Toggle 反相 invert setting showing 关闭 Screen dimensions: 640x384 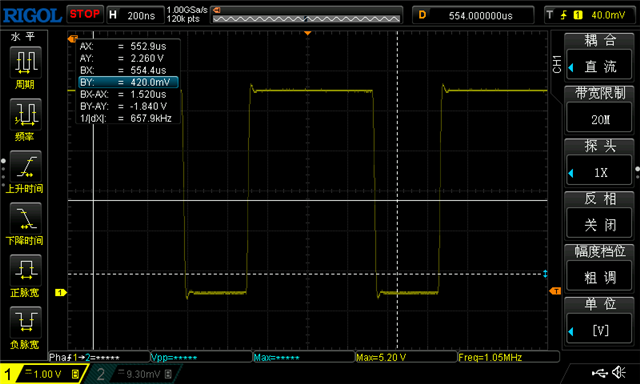(599, 215)
